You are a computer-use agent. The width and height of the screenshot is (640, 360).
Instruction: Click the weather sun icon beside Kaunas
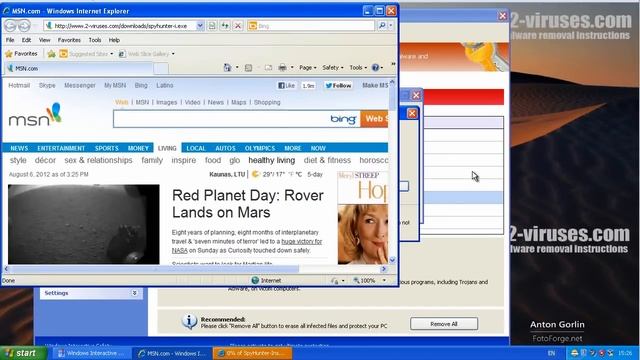coord(256,174)
